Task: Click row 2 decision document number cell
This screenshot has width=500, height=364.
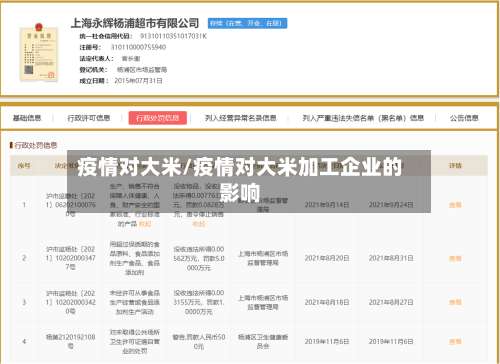Action: pyautogui.click(x=71, y=258)
